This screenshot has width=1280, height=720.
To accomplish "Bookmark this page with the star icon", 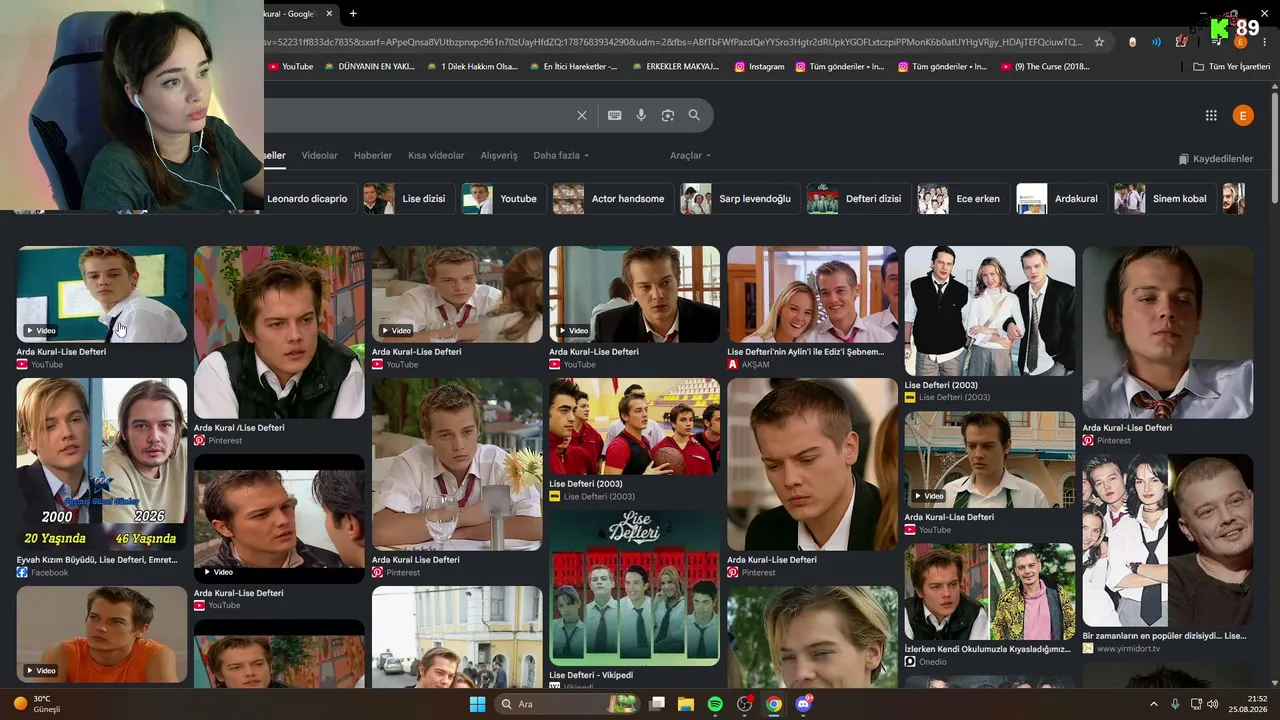I will [1099, 42].
